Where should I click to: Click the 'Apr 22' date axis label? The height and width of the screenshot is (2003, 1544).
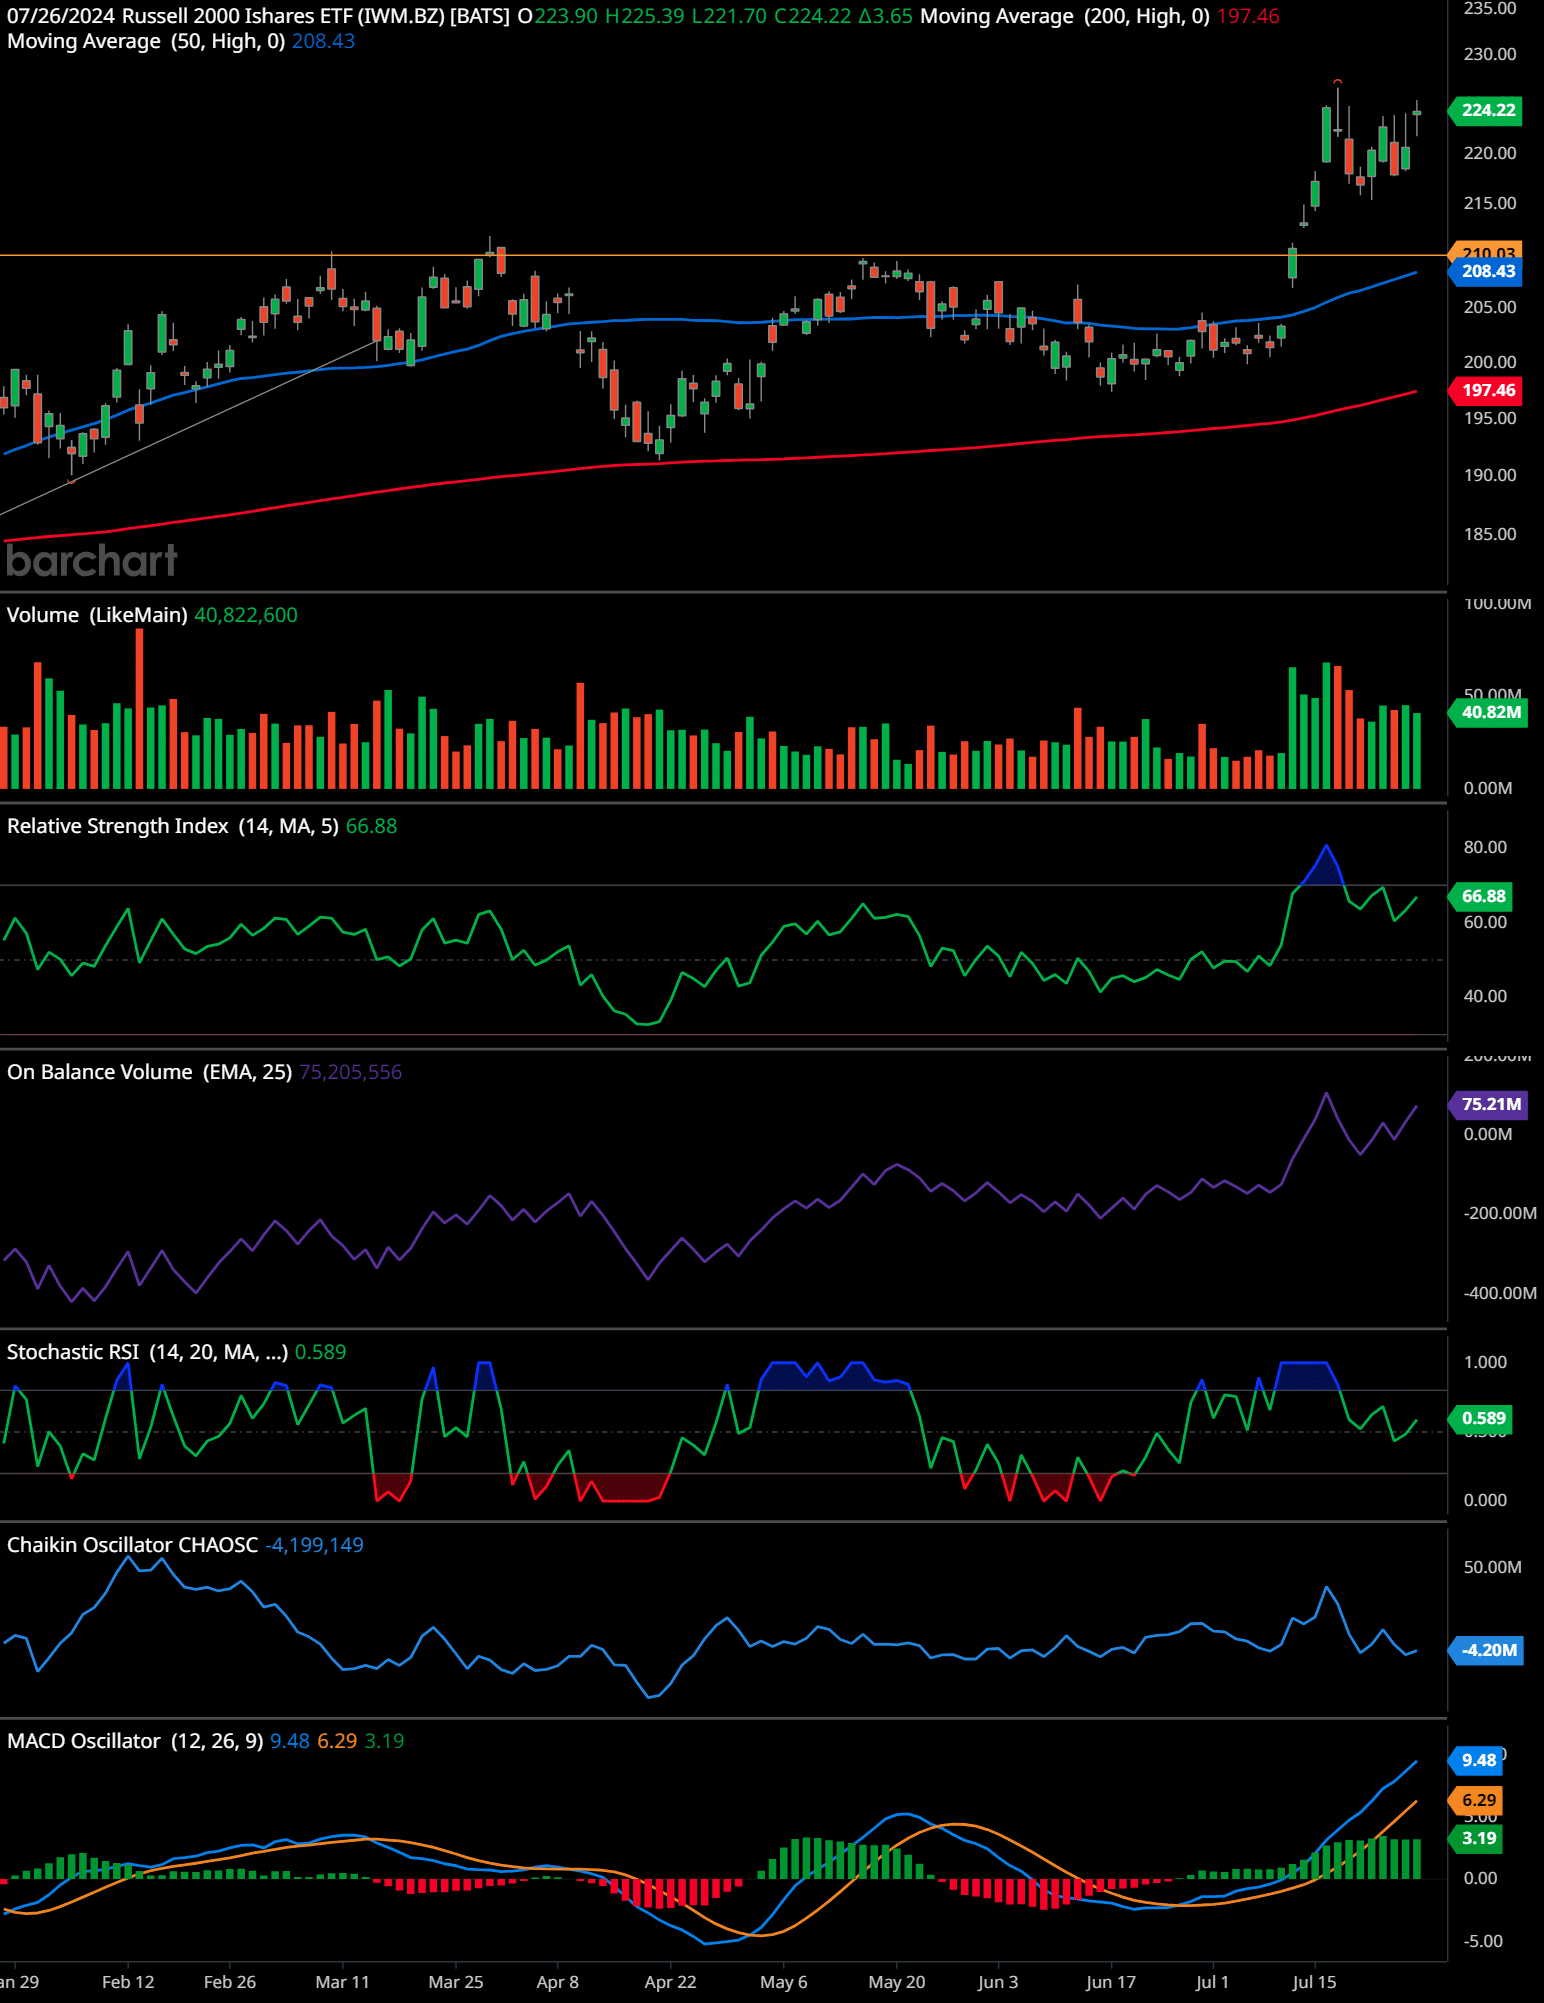[x=670, y=1982]
